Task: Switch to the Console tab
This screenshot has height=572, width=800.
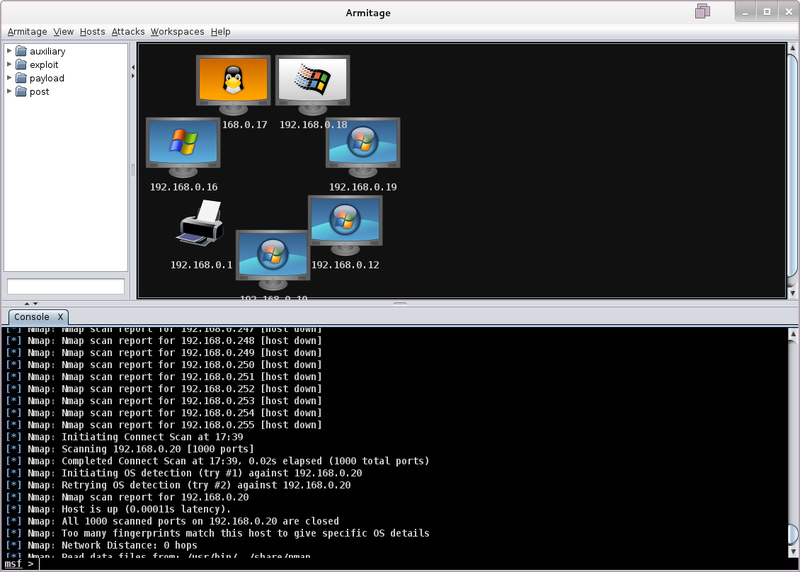Action: (32, 317)
